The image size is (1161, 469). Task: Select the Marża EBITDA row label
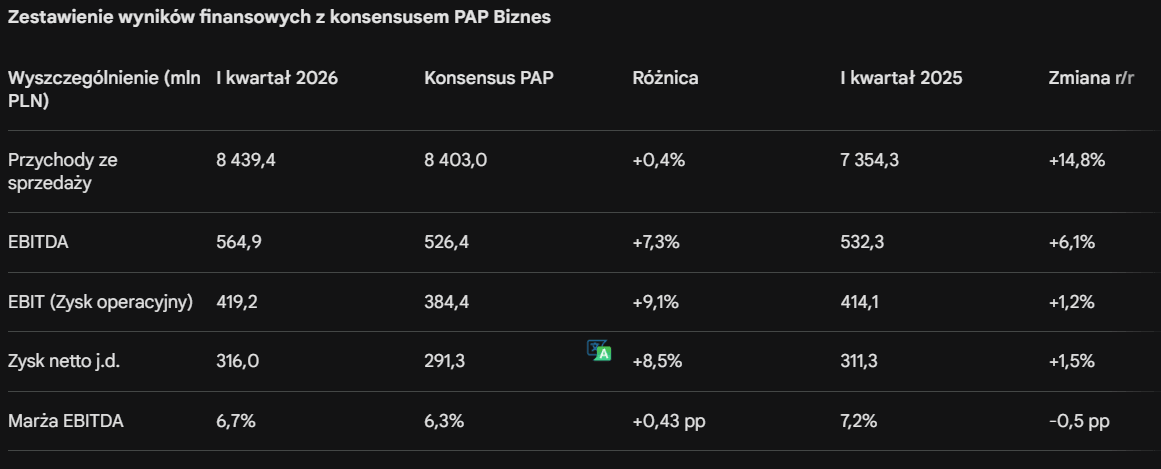pyautogui.click(x=66, y=421)
